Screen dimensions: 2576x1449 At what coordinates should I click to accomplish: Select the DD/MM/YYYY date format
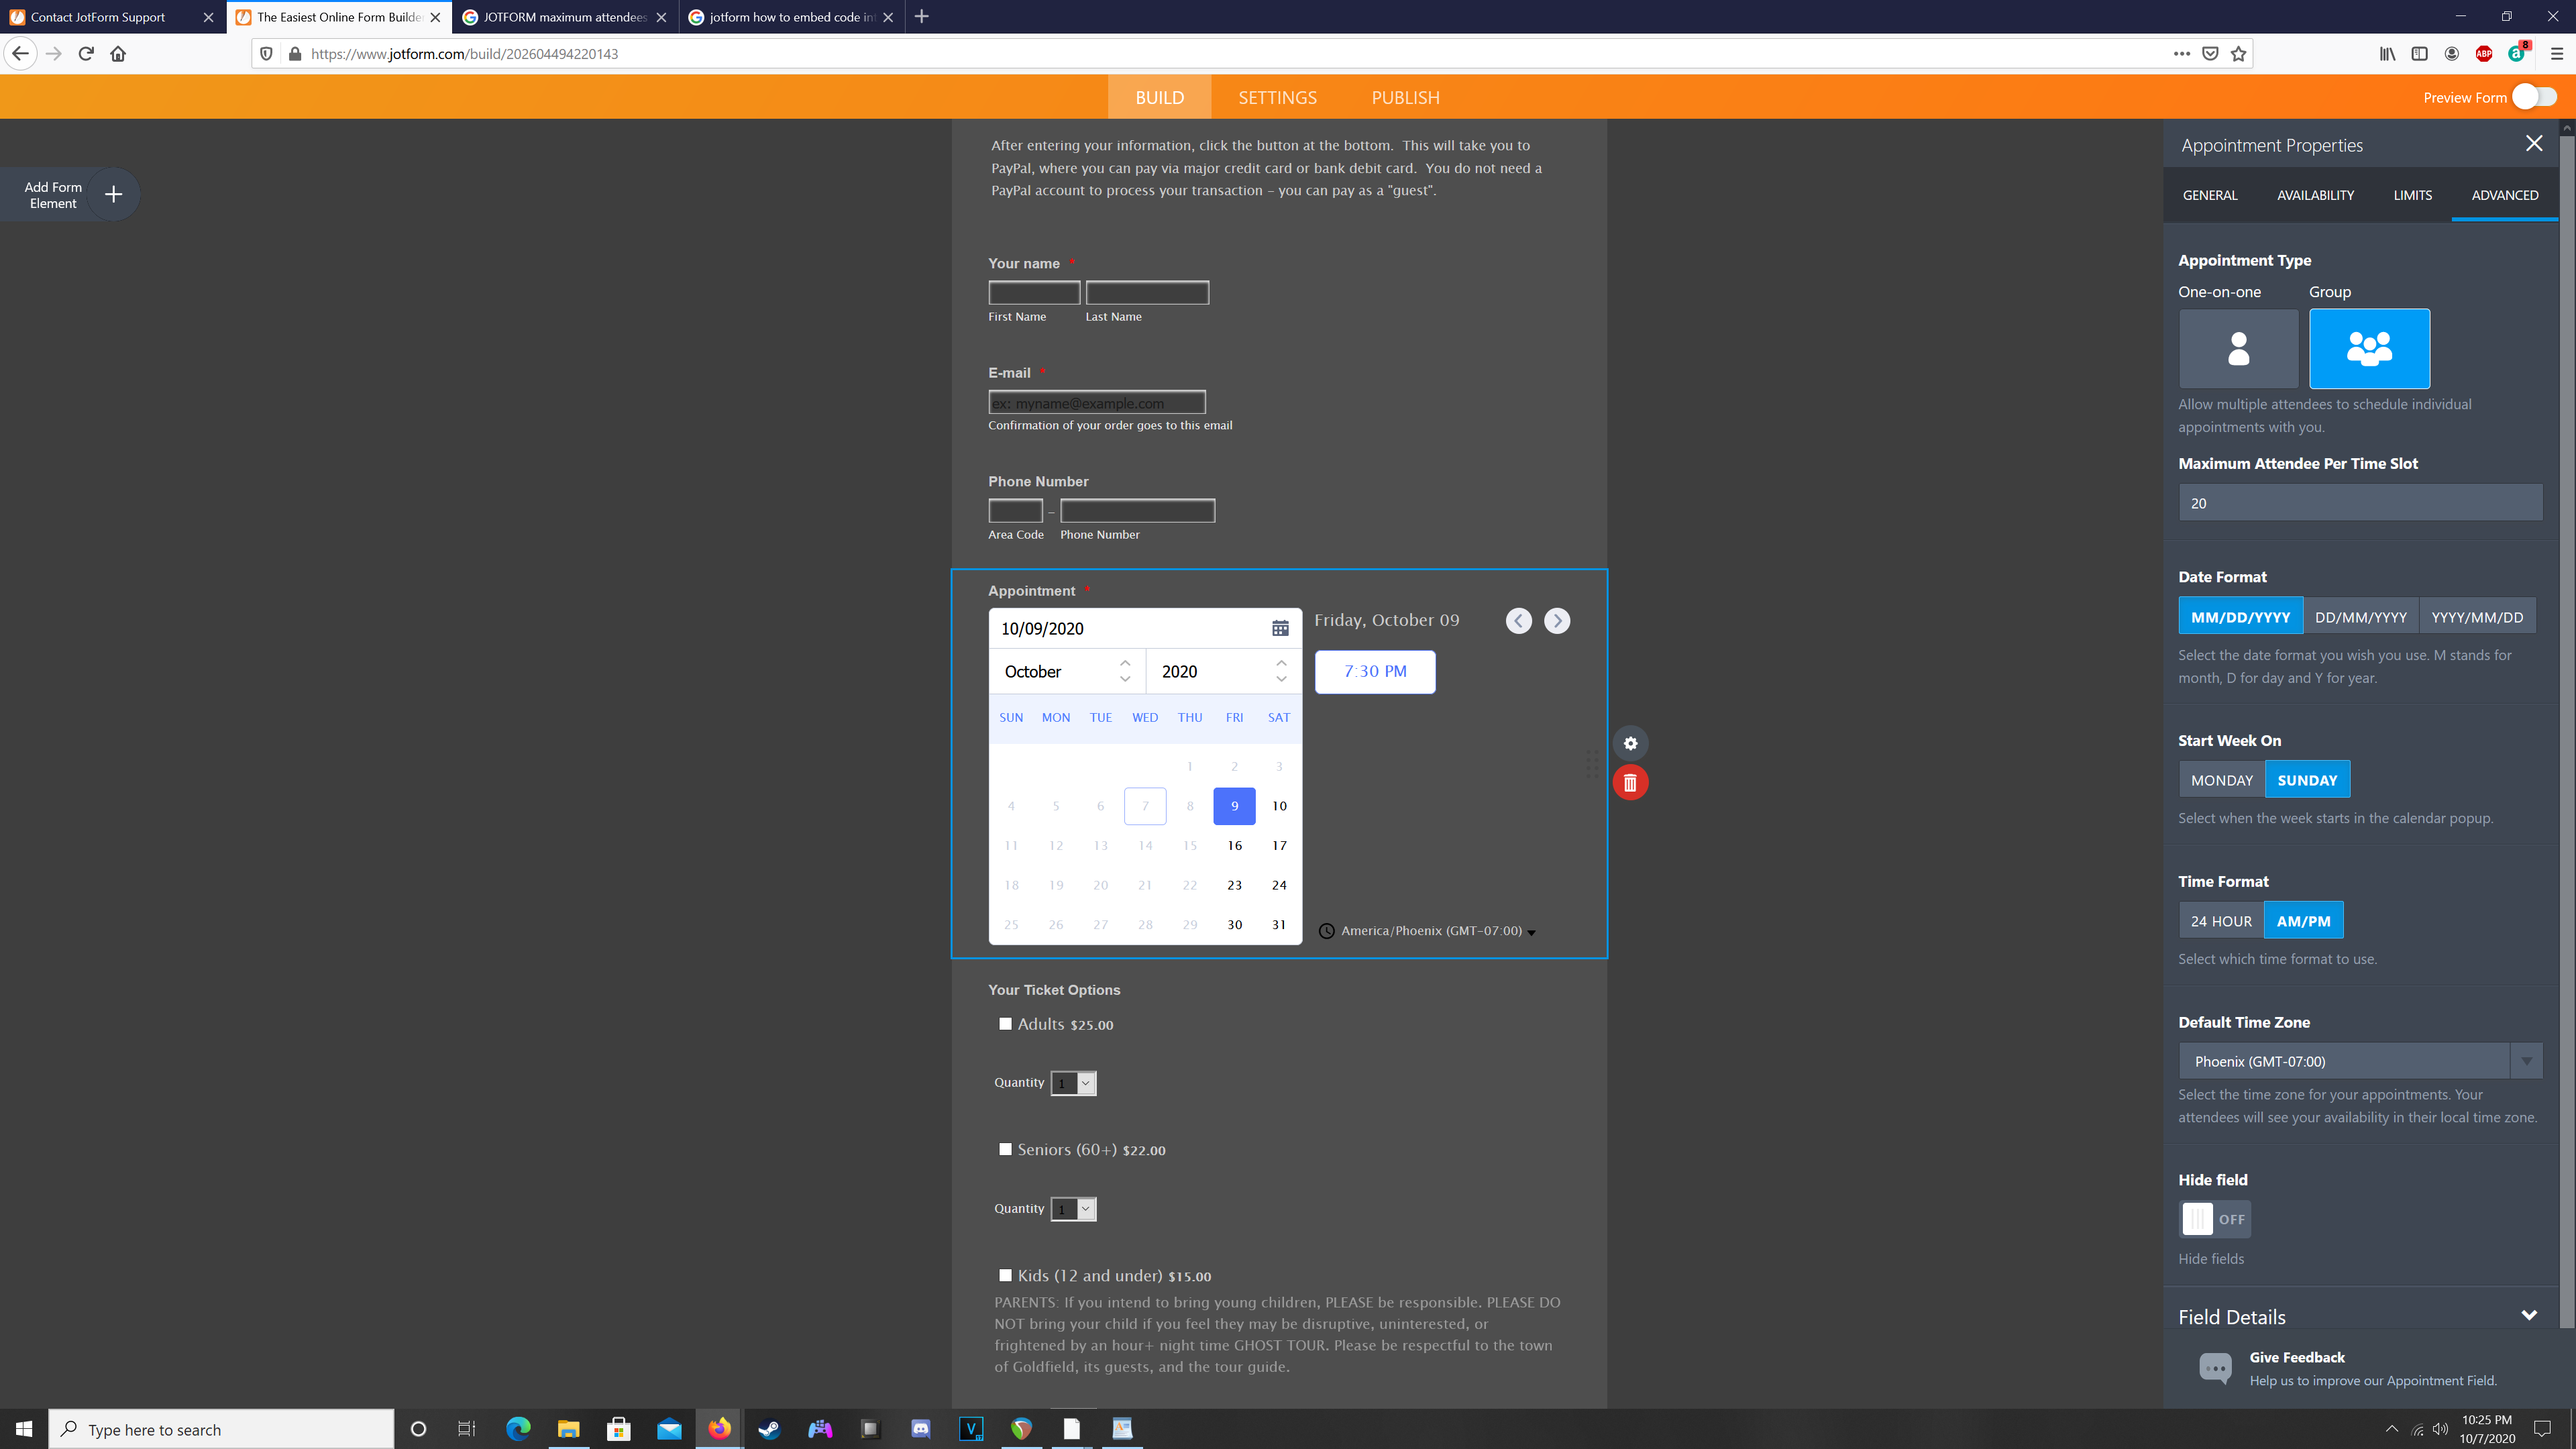pyautogui.click(x=2360, y=617)
